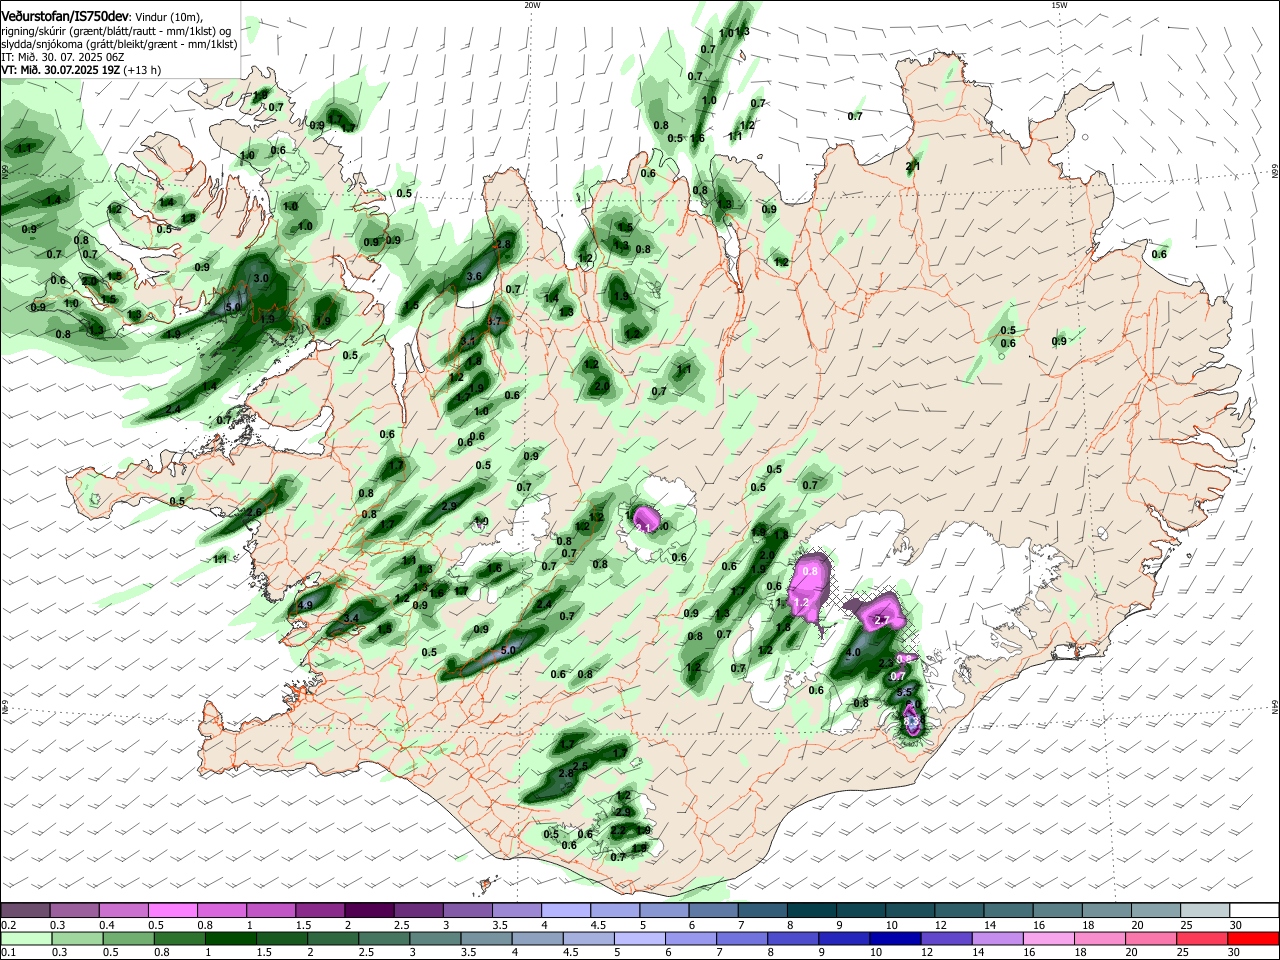Click the pale green 0.1 rain legend swatch
Viewport: 1280px width, 960px height.
[x=26, y=938]
